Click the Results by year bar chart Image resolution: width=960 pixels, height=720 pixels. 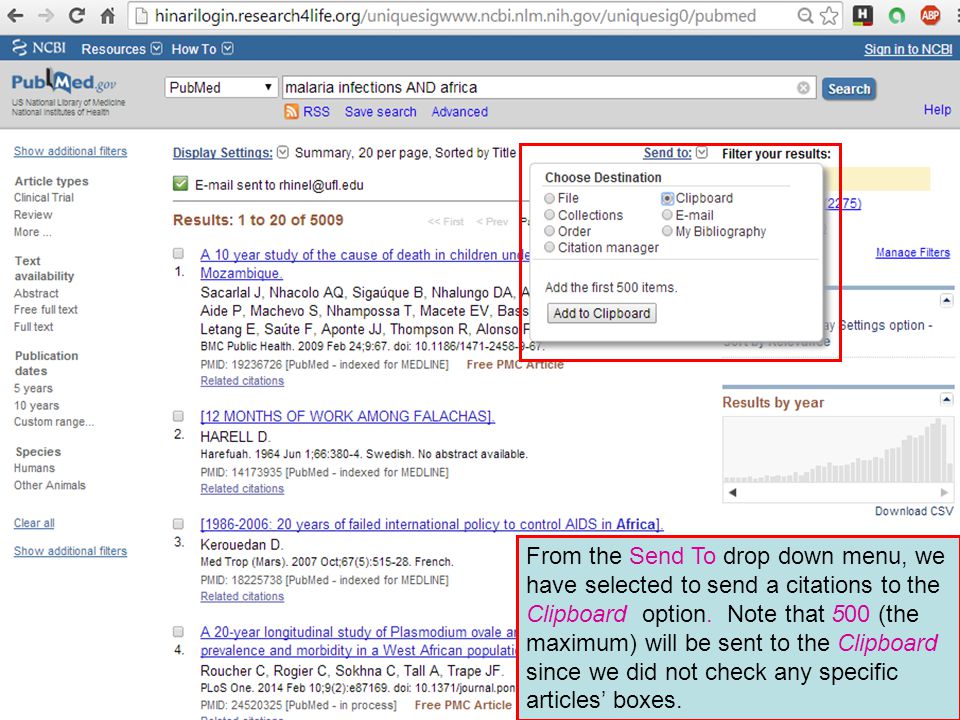(x=838, y=451)
